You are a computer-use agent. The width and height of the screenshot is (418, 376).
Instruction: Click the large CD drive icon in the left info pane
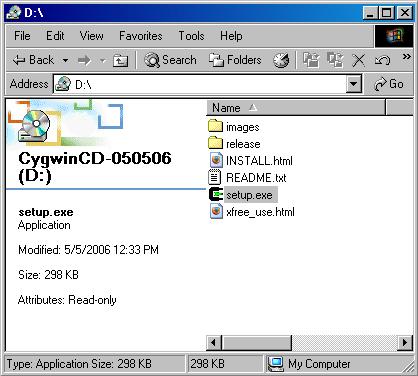[x=34, y=126]
